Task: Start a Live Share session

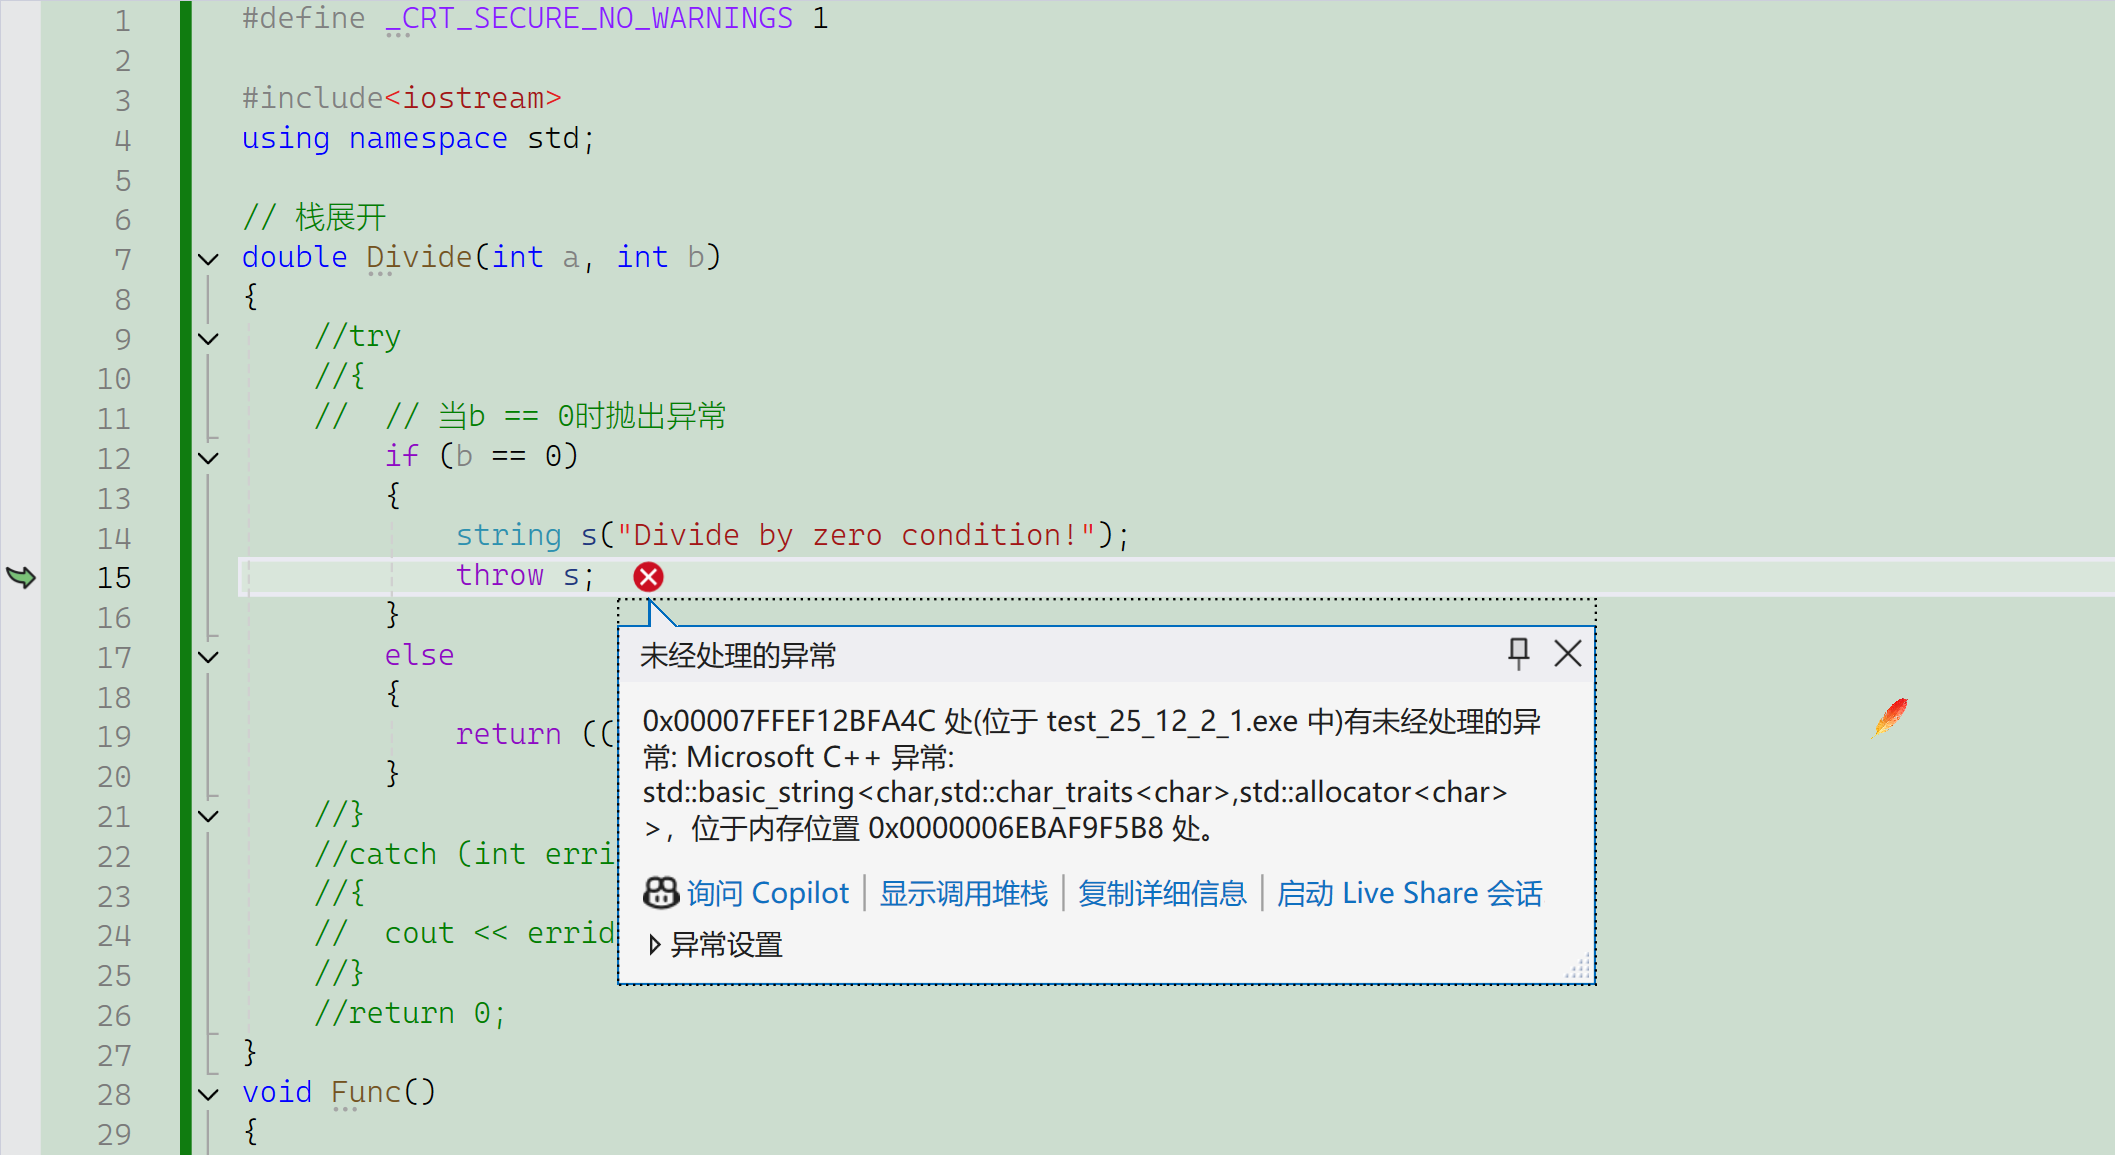Action: (x=1409, y=892)
